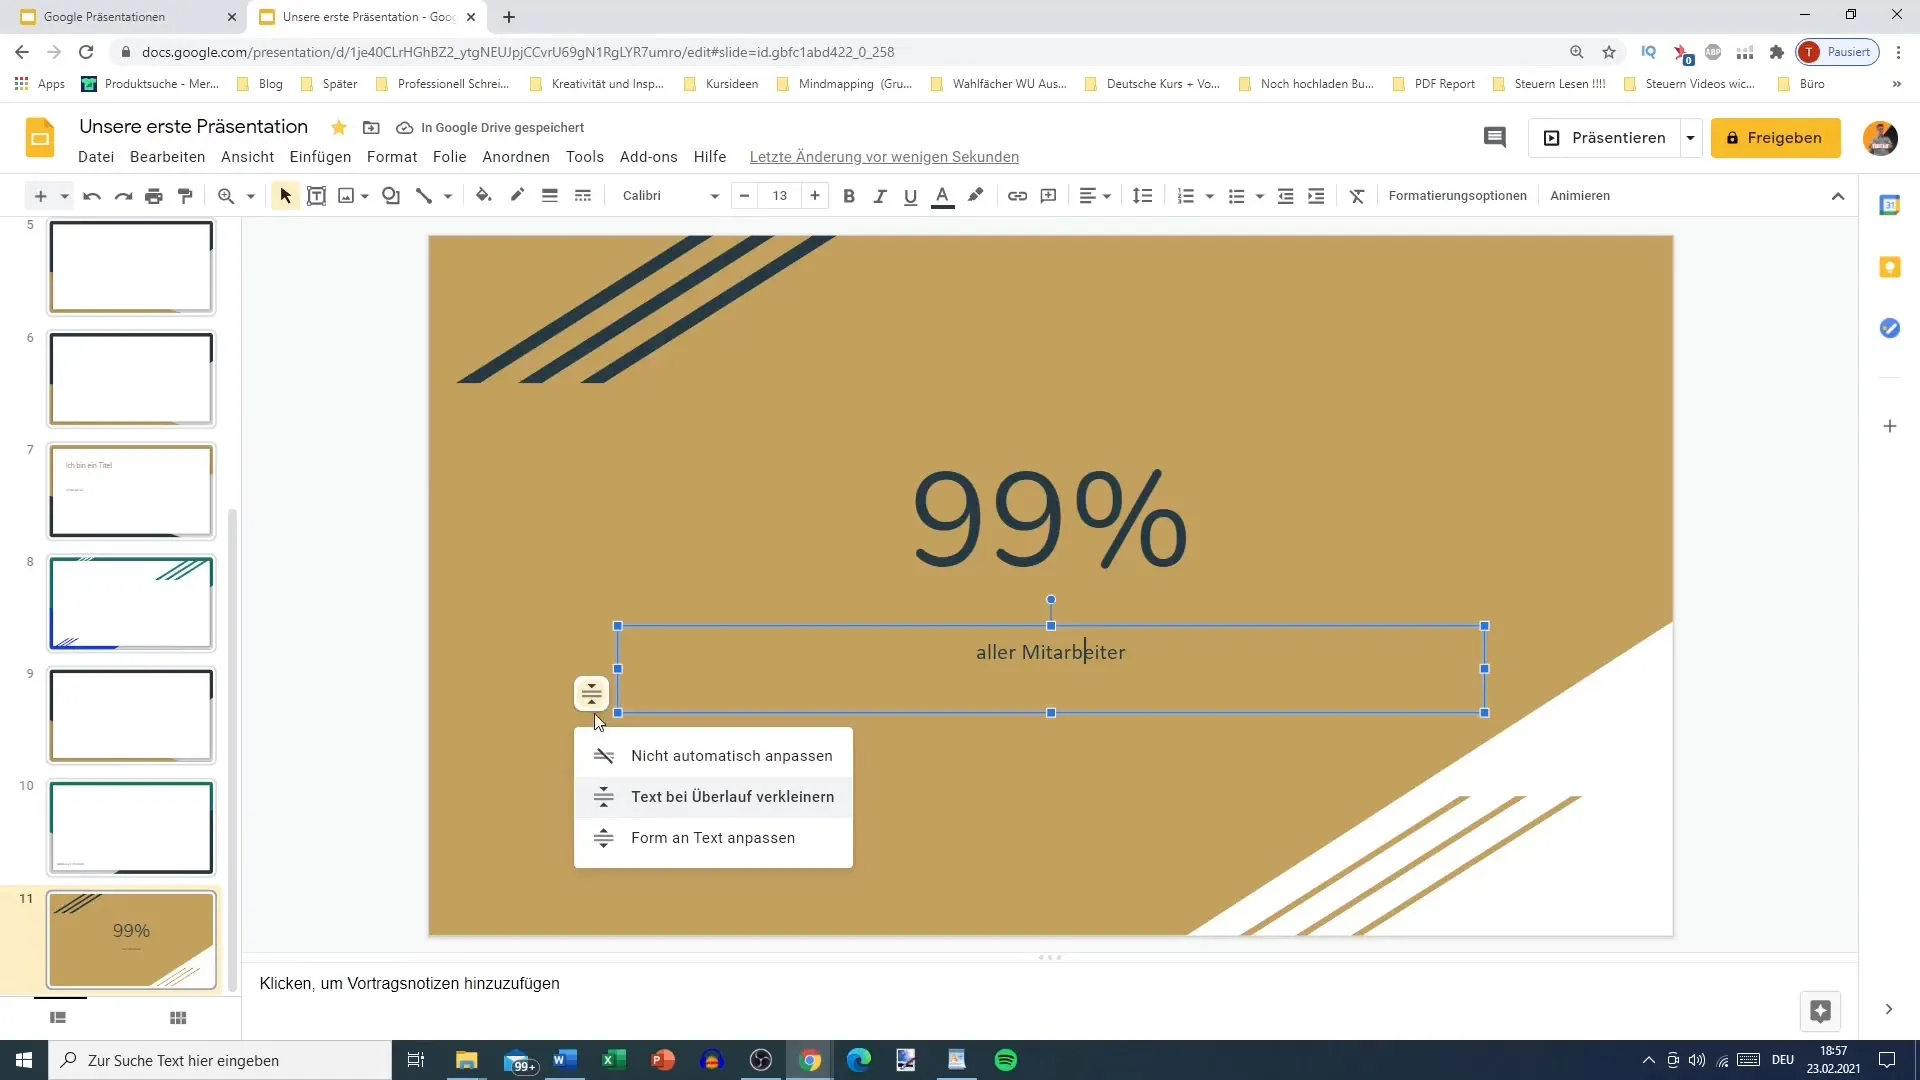Click the redo arrow icon
1920x1080 pixels.
[x=123, y=196]
